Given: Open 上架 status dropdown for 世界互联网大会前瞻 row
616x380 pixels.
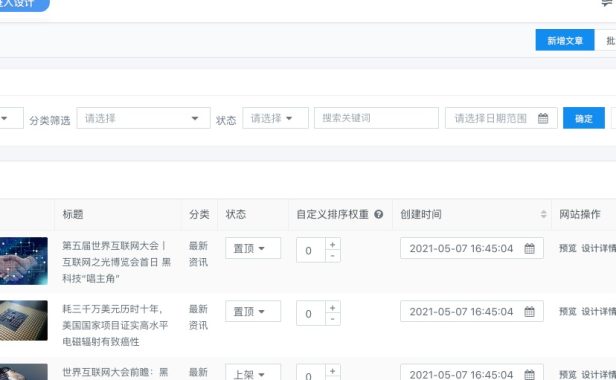Looking at the screenshot, I should [x=253, y=372].
